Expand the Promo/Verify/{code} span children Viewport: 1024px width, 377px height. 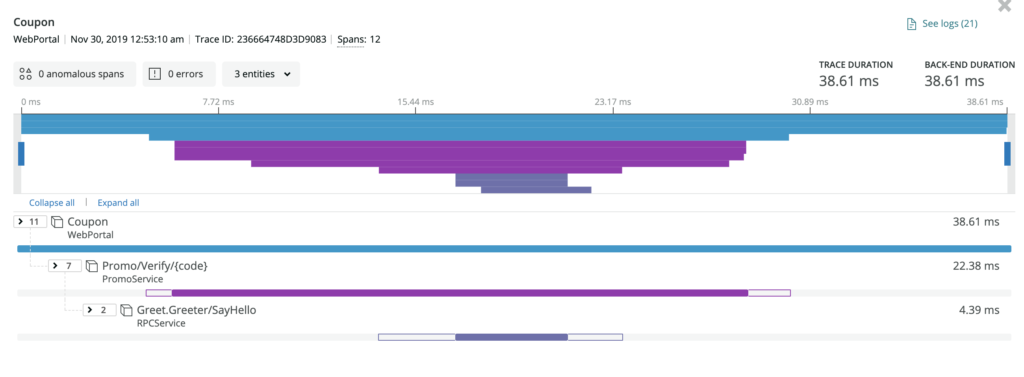click(65, 266)
